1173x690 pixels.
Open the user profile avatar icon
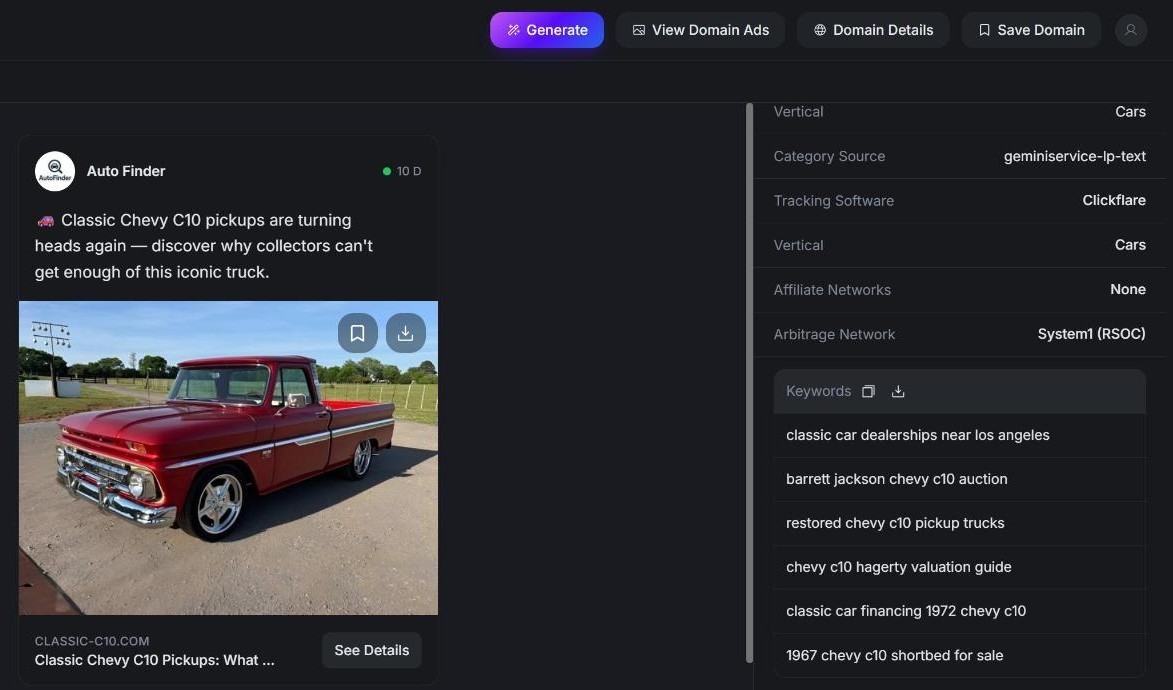(x=1130, y=30)
